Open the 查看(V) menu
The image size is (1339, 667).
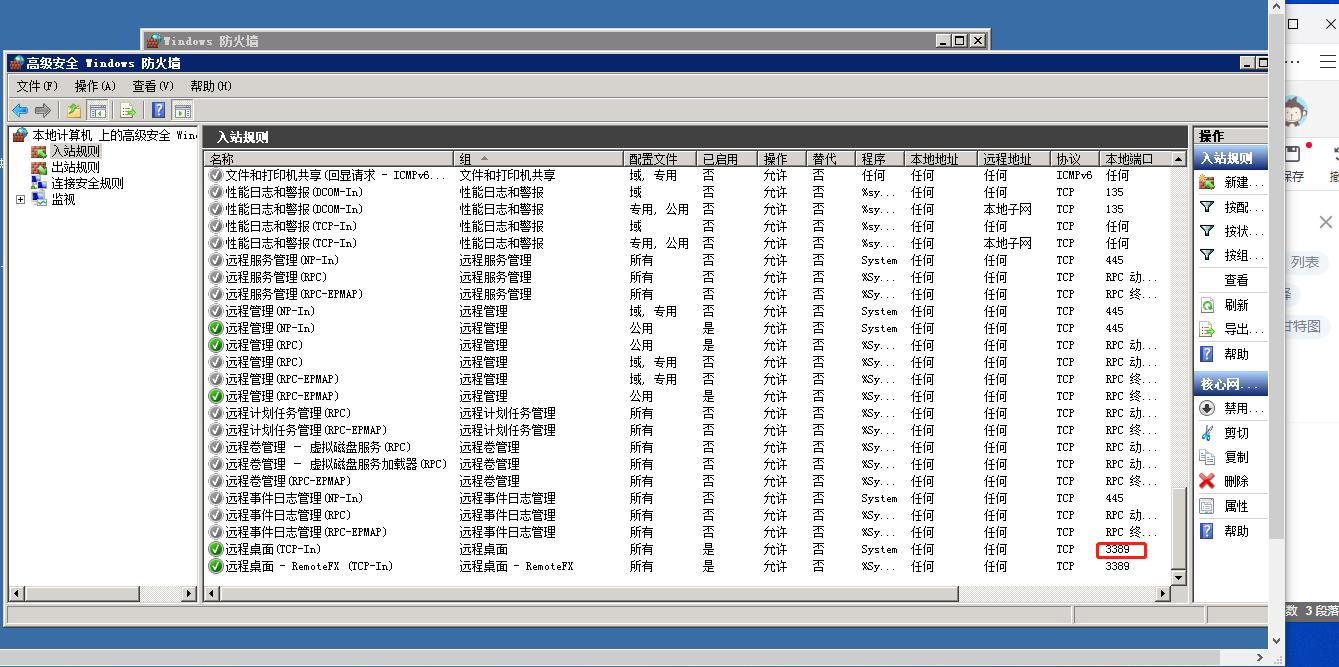(x=153, y=86)
